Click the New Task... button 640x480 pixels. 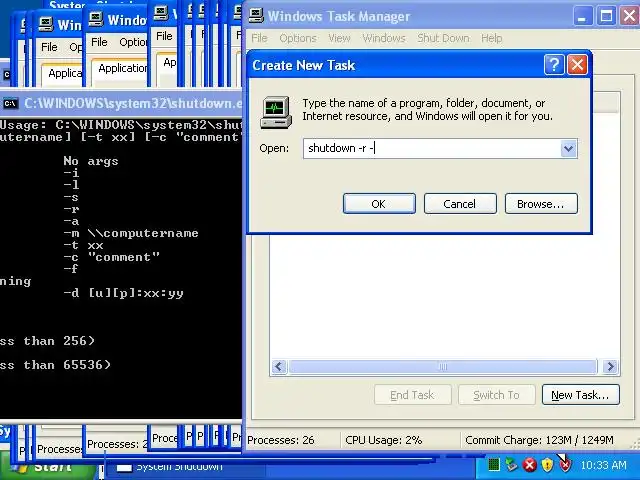pyautogui.click(x=580, y=395)
